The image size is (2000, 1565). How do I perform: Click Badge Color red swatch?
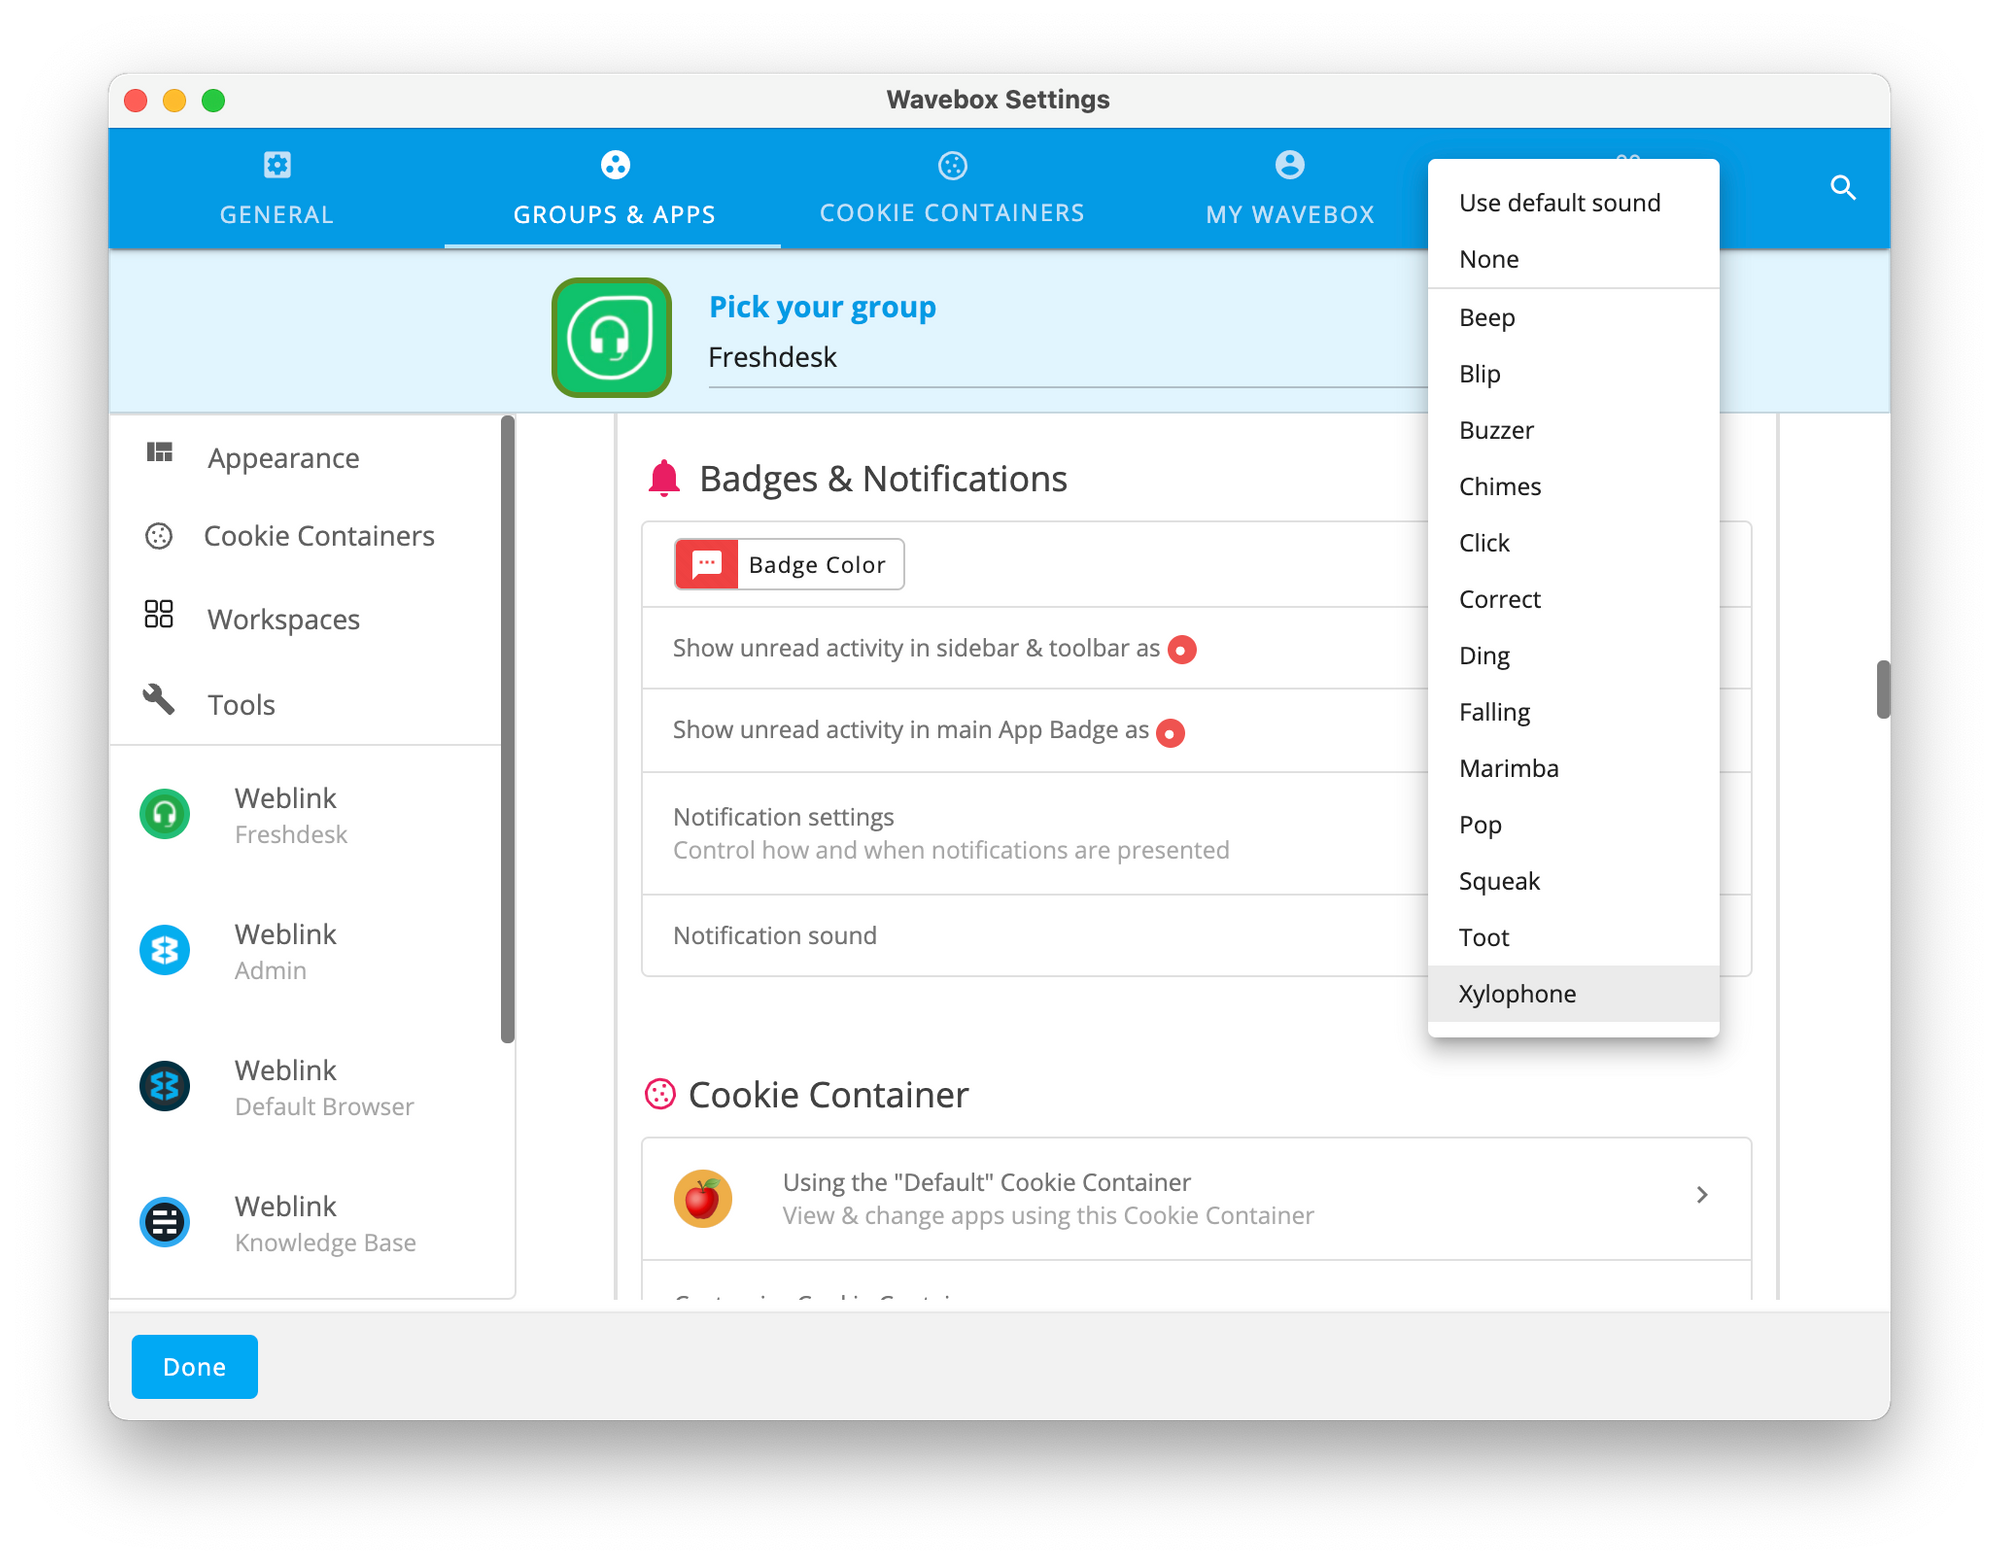pyautogui.click(x=705, y=563)
